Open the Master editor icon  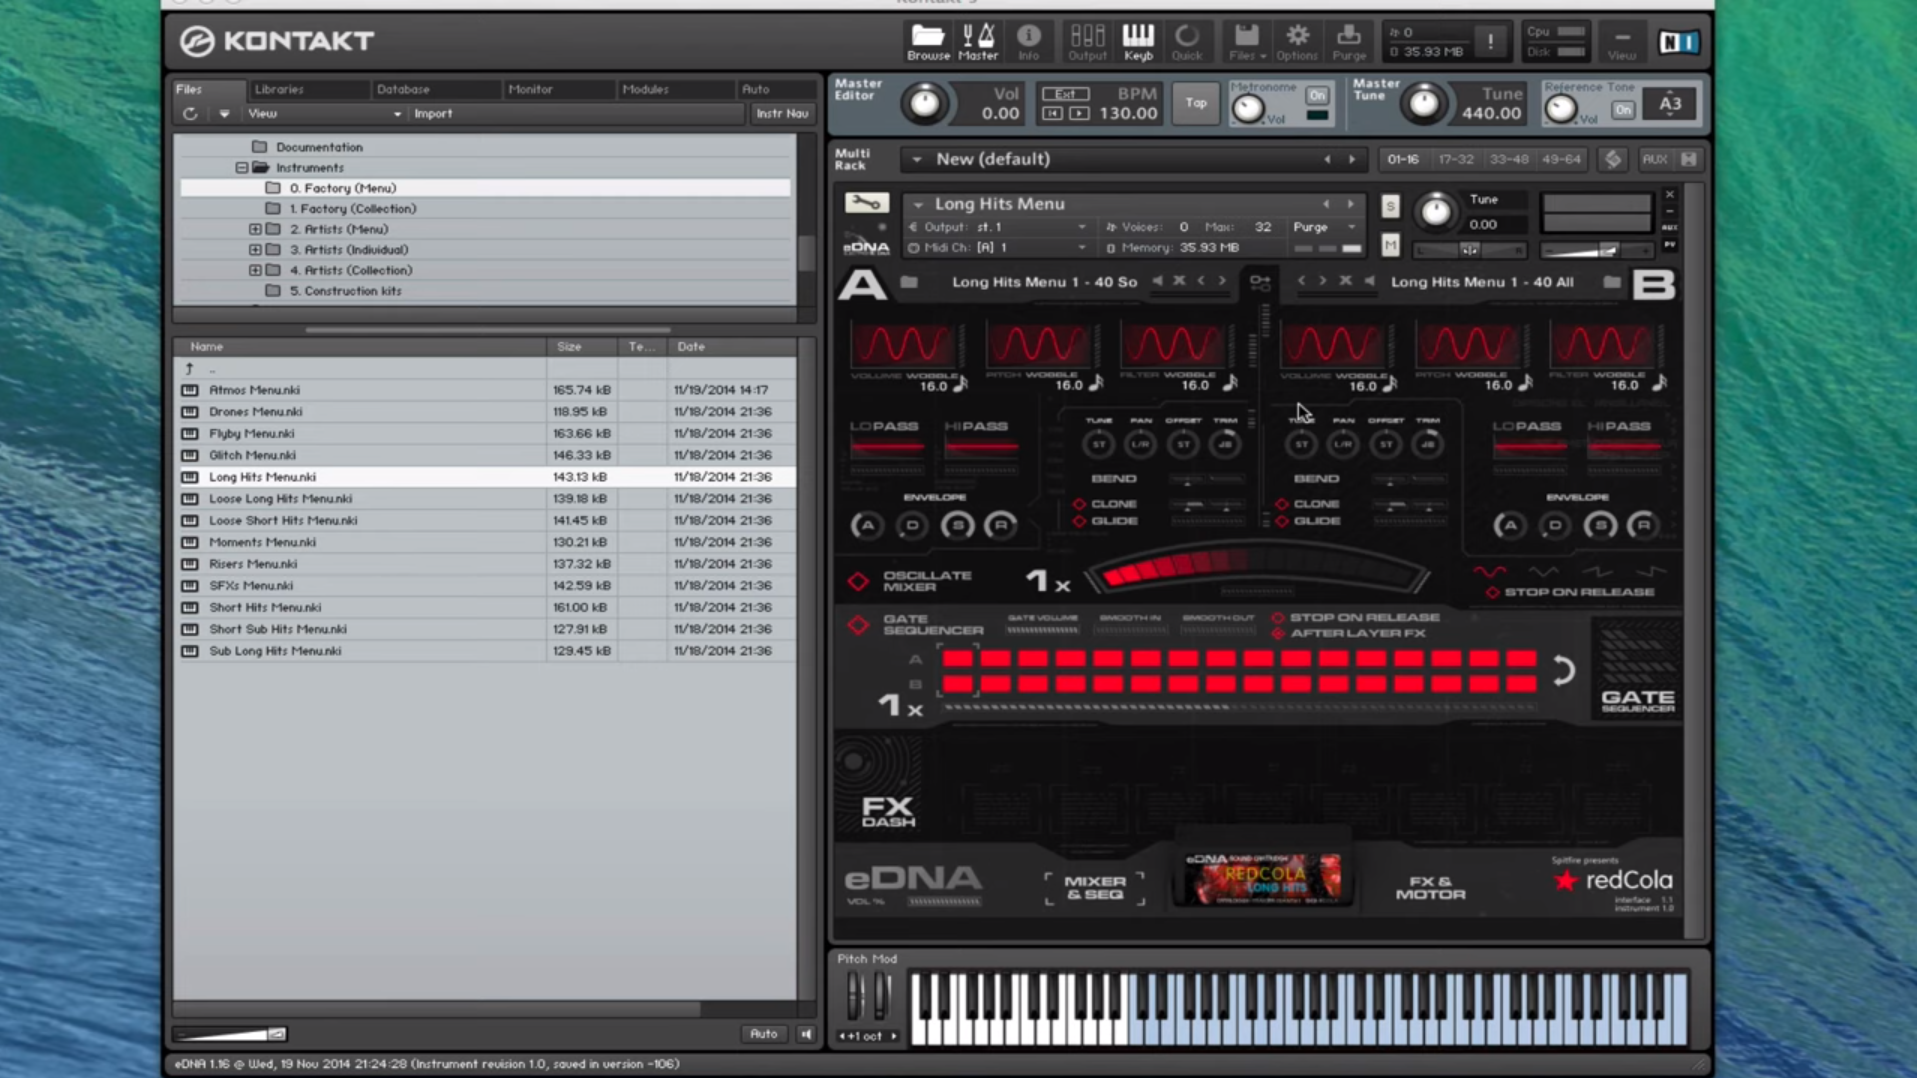(978, 42)
